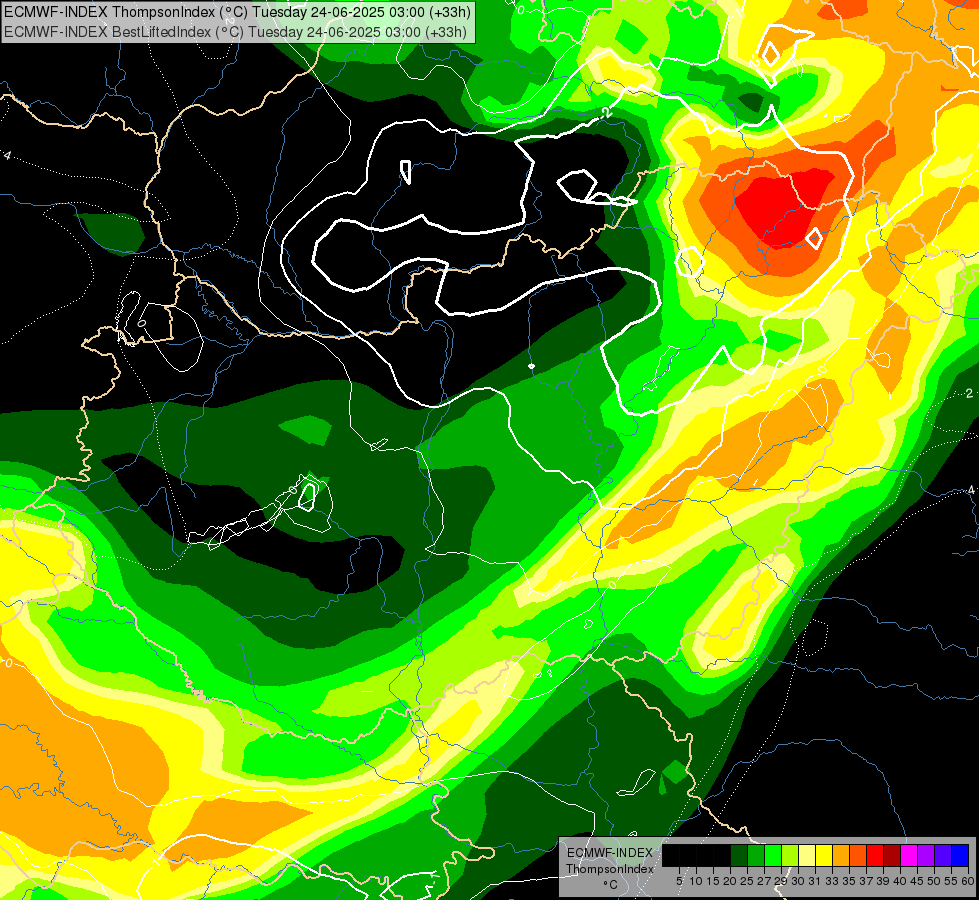Screen dimensions: 979x900
Task: Click legend scale value 50
Action: [934, 881]
